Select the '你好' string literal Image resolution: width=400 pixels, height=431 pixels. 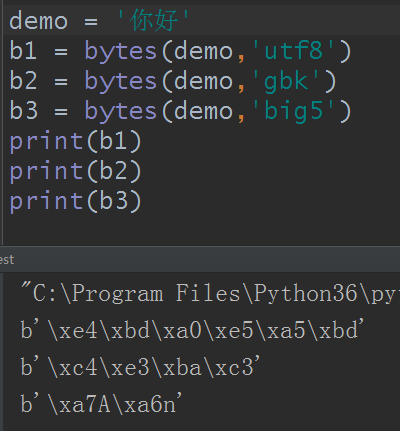tap(154, 21)
